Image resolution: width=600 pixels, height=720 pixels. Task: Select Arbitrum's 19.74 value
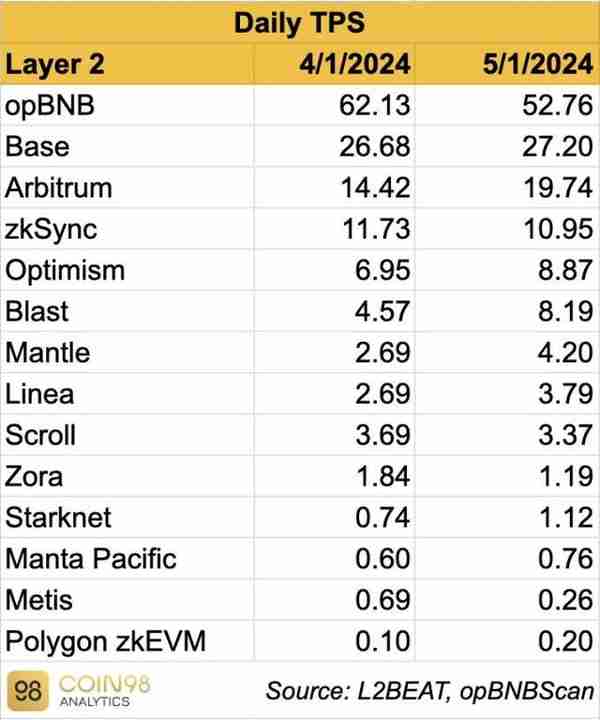558,188
